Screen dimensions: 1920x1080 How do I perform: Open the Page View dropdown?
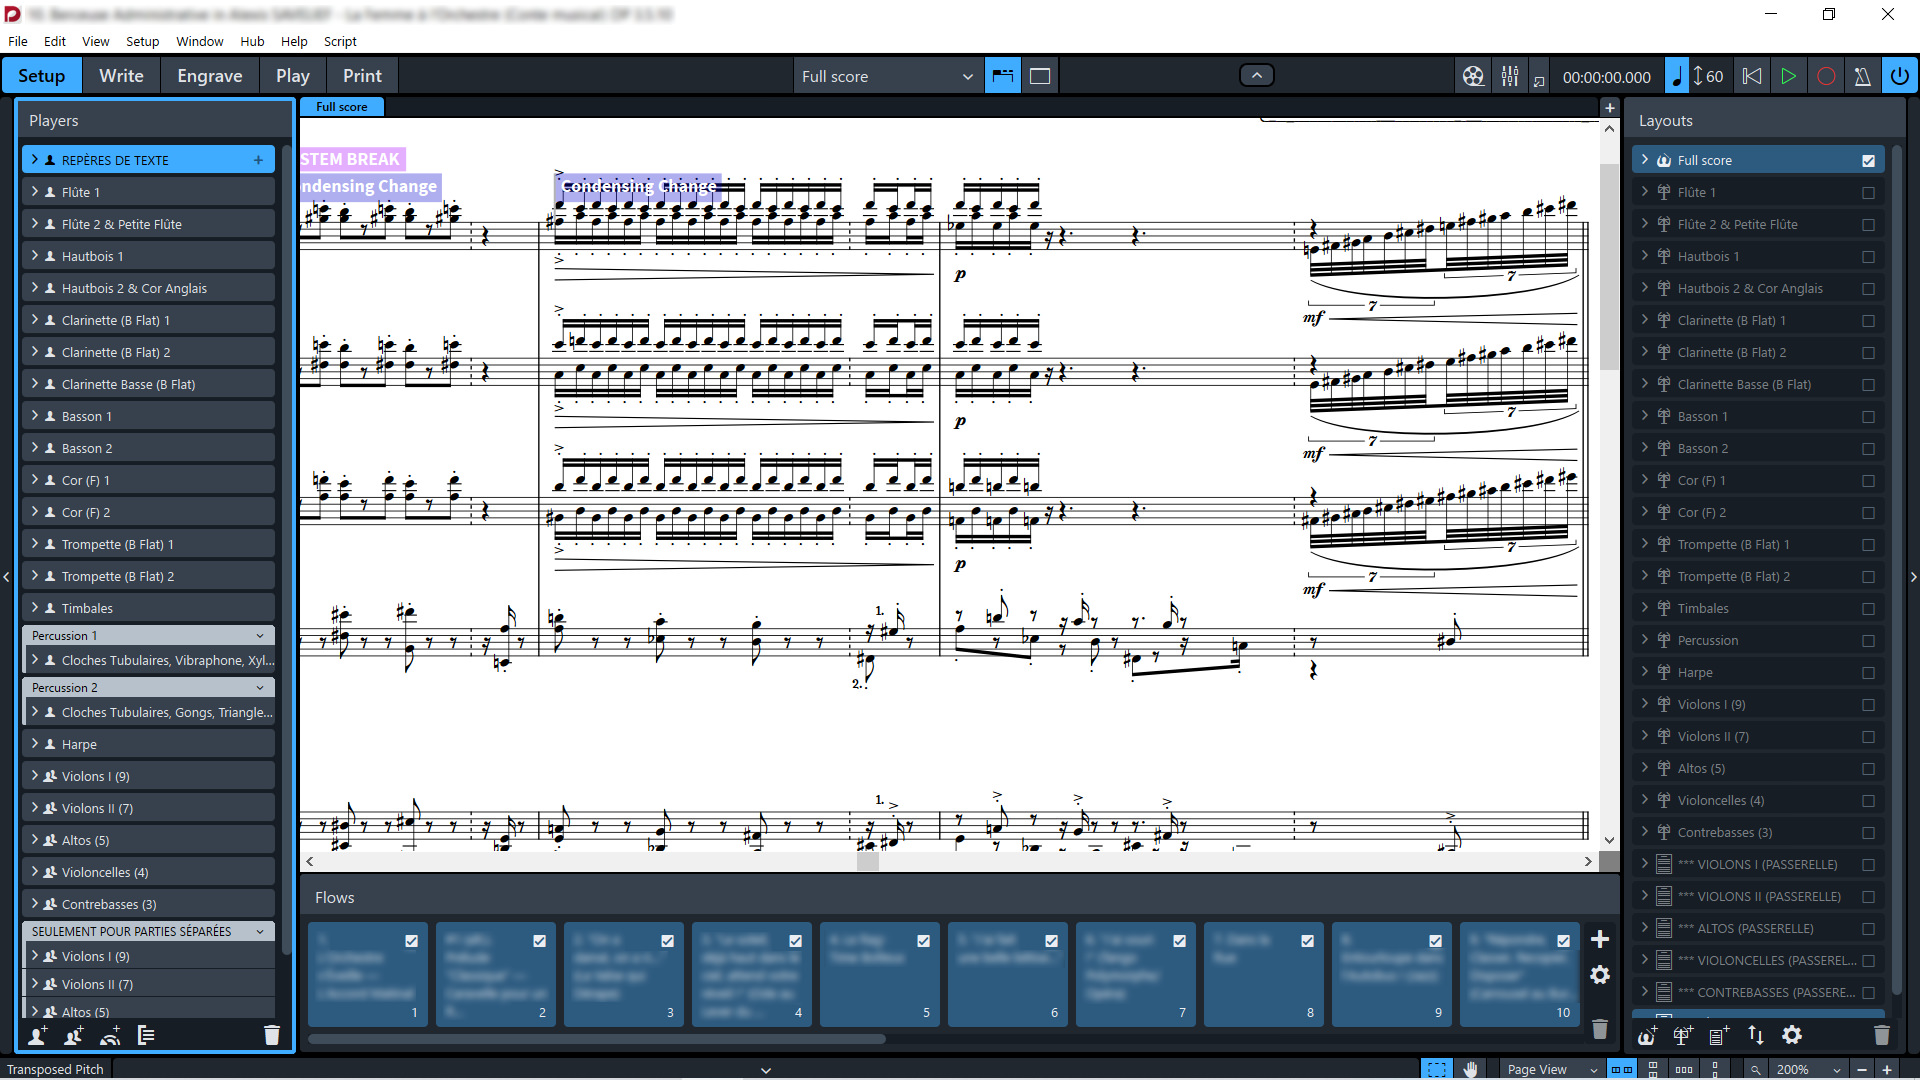[x=1552, y=1069]
